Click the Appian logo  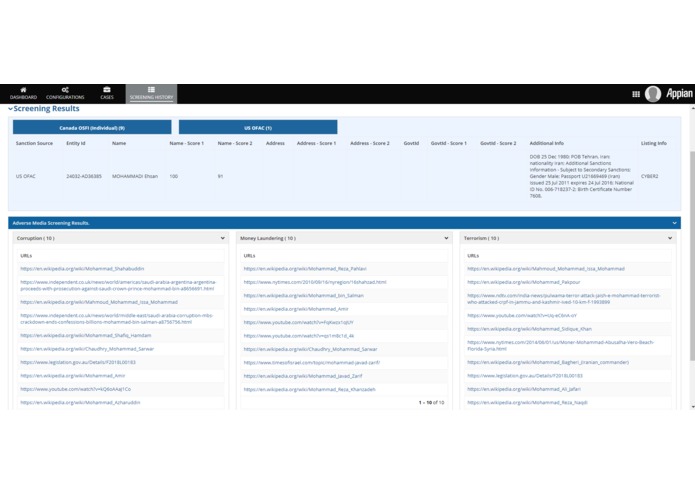pos(679,93)
